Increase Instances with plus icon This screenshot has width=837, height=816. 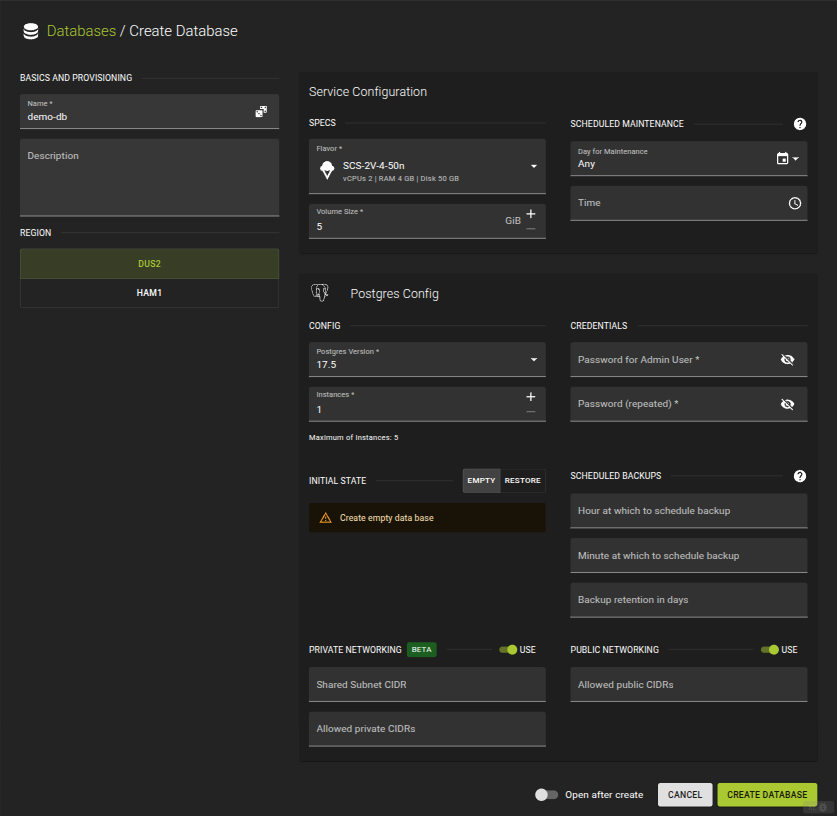(x=531, y=397)
